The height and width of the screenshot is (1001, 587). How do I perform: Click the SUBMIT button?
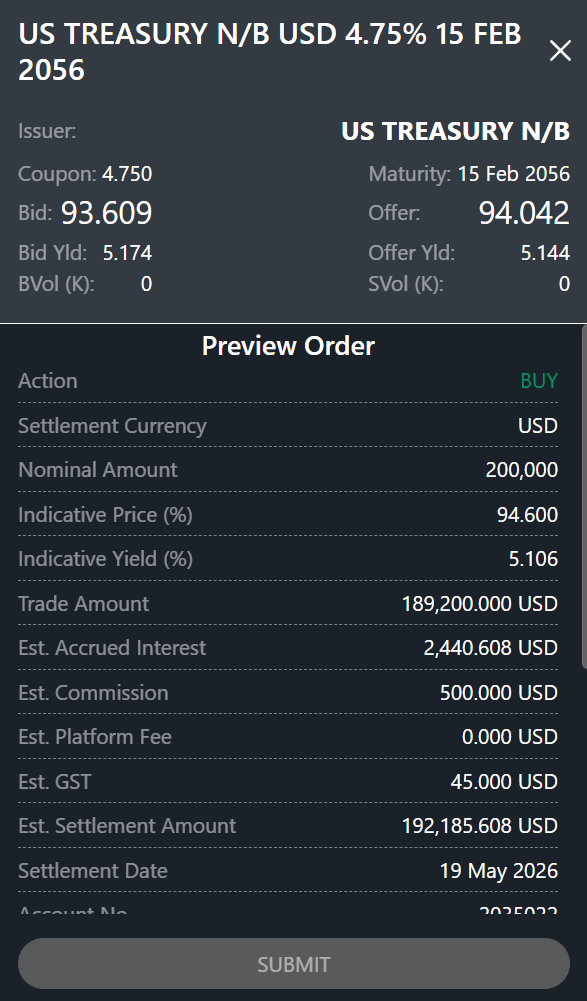coord(294,963)
